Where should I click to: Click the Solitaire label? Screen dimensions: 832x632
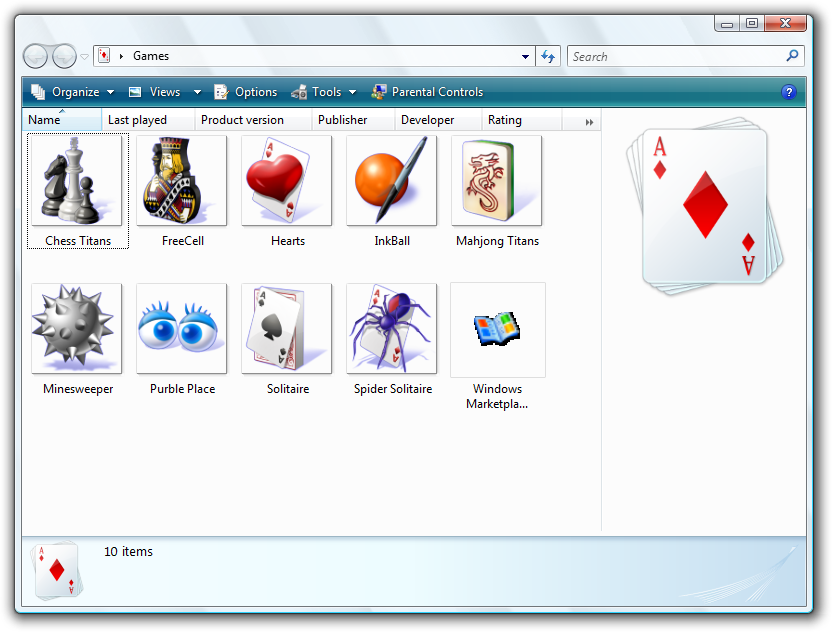288,389
